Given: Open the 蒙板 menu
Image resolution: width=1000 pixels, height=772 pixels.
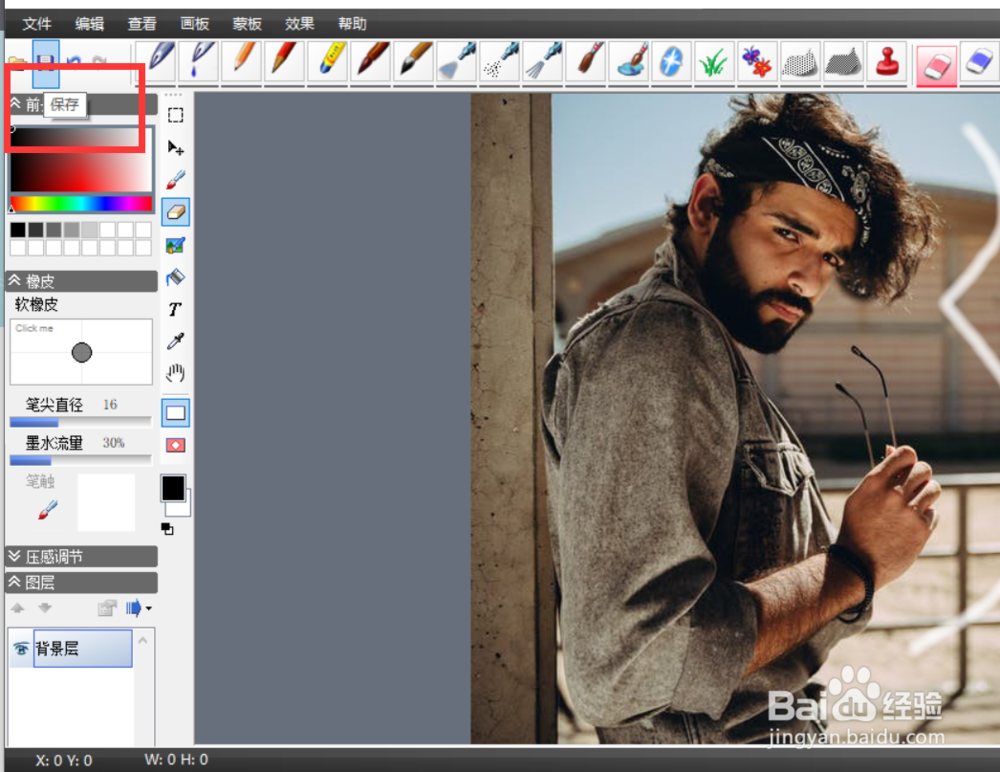Looking at the screenshot, I should pyautogui.click(x=247, y=24).
